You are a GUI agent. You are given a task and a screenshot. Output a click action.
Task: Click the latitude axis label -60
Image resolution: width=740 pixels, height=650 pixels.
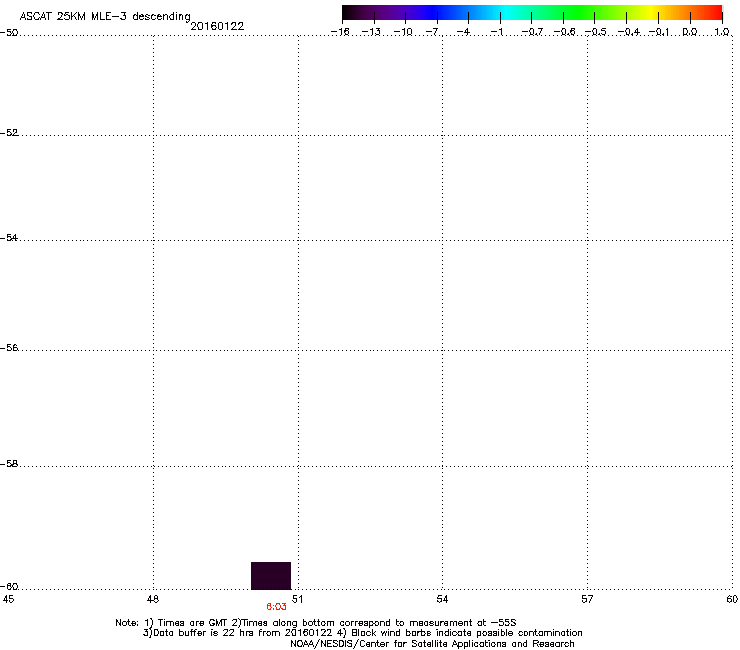tap(9, 587)
